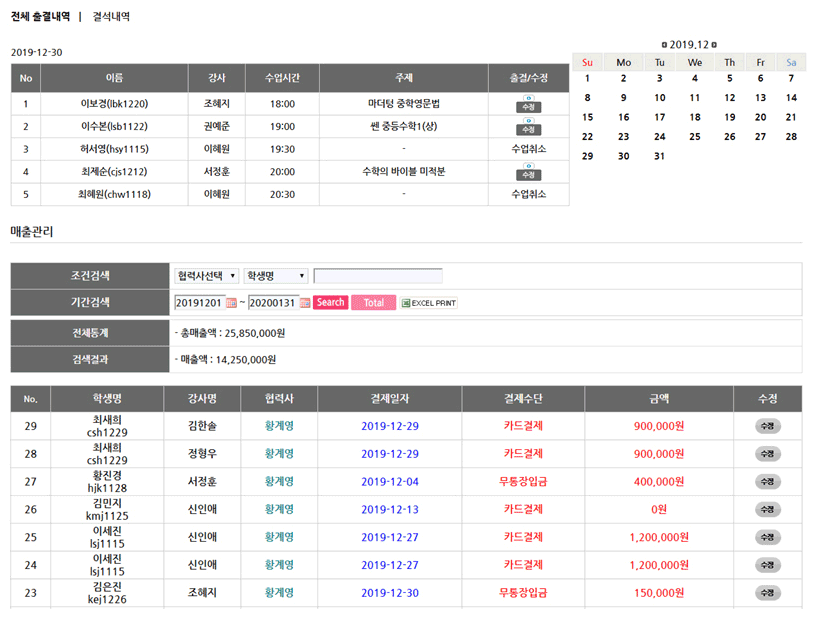Expand the 협력사선택 dropdown
This screenshot has width=822, height=621.
click(x=207, y=276)
